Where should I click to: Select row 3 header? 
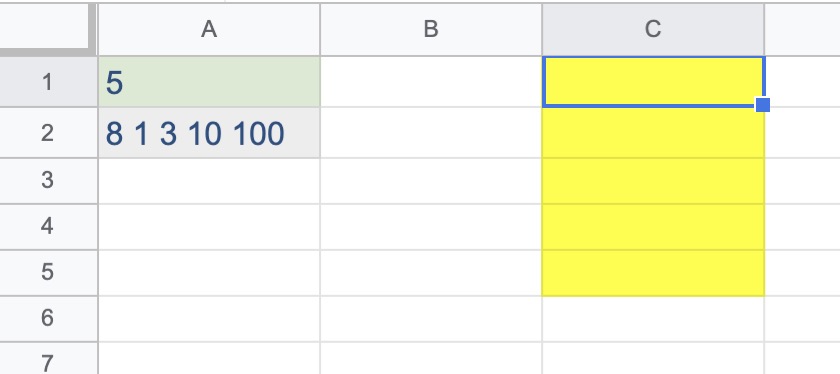pos(48,181)
